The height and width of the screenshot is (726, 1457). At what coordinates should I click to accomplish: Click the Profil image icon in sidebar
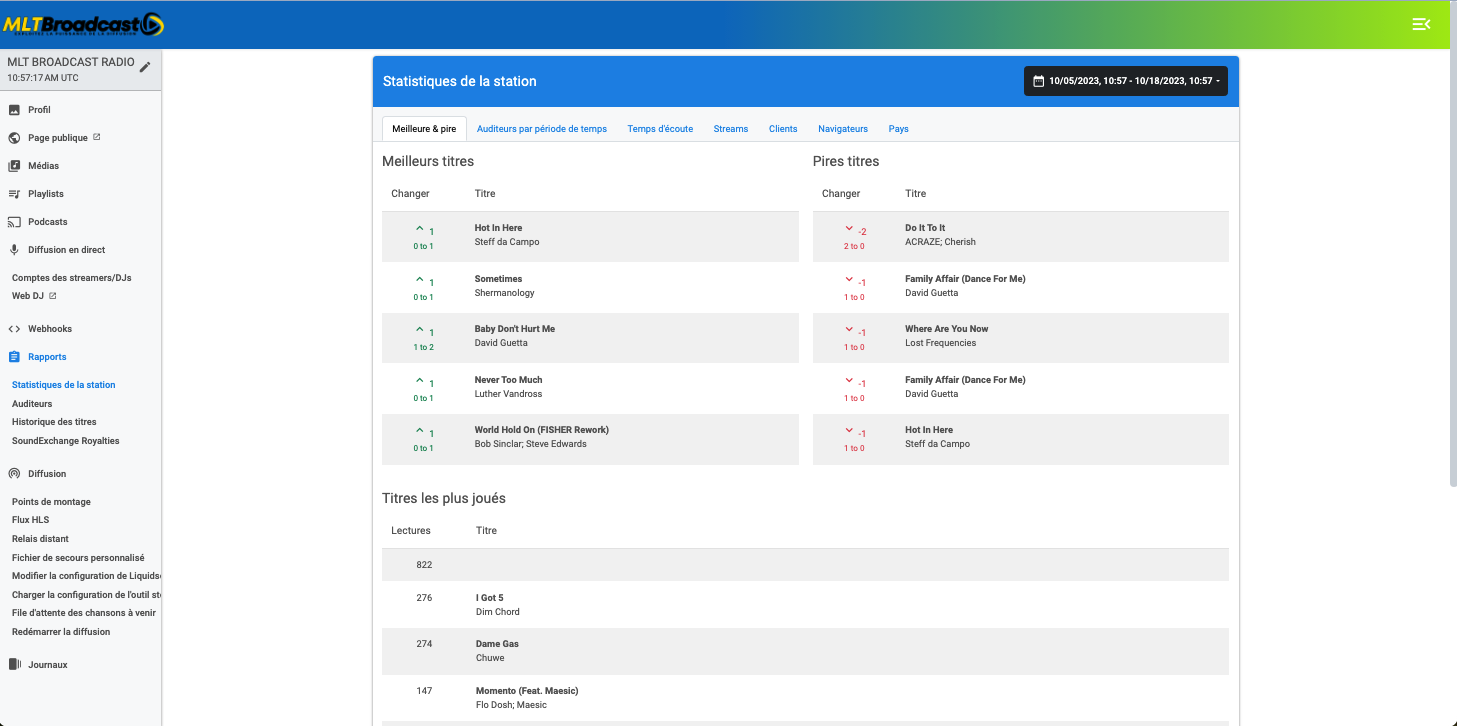click(x=14, y=110)
